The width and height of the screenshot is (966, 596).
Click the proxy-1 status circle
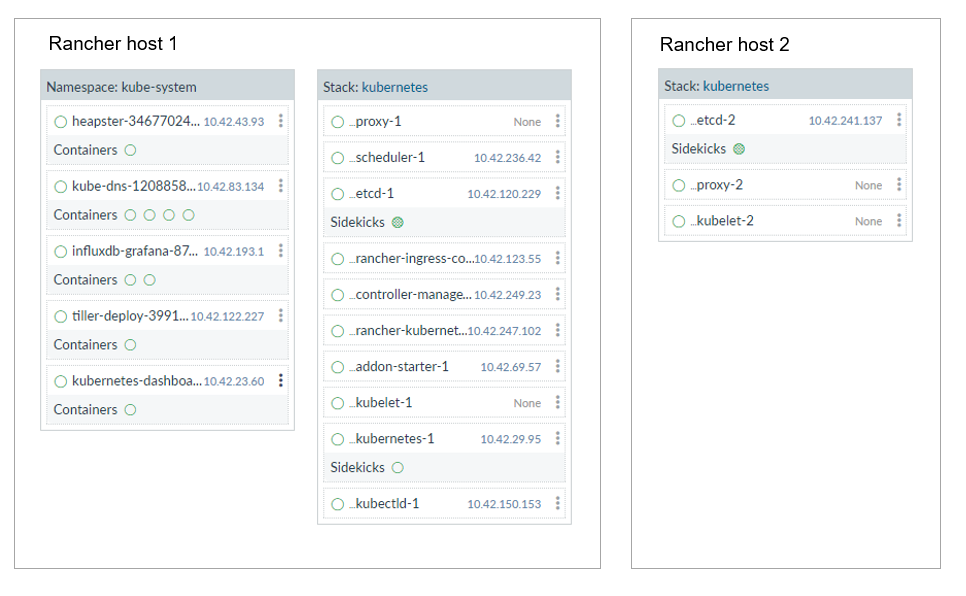pyautogui.click(x=338, y=122)
